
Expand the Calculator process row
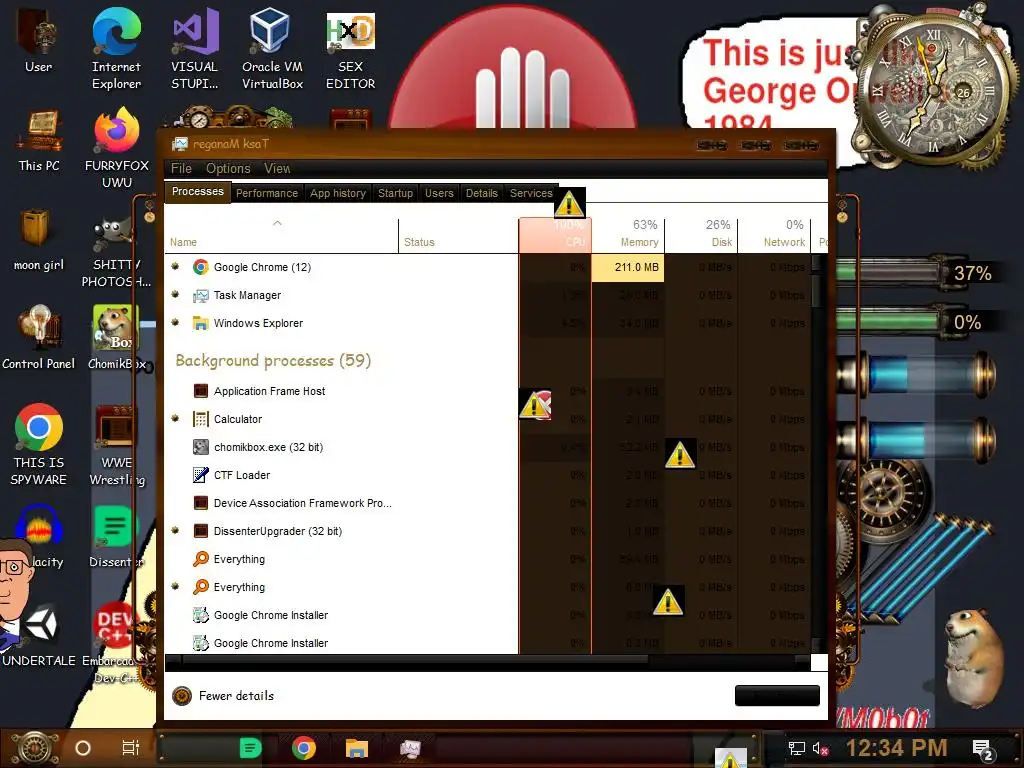coord(175,419)
